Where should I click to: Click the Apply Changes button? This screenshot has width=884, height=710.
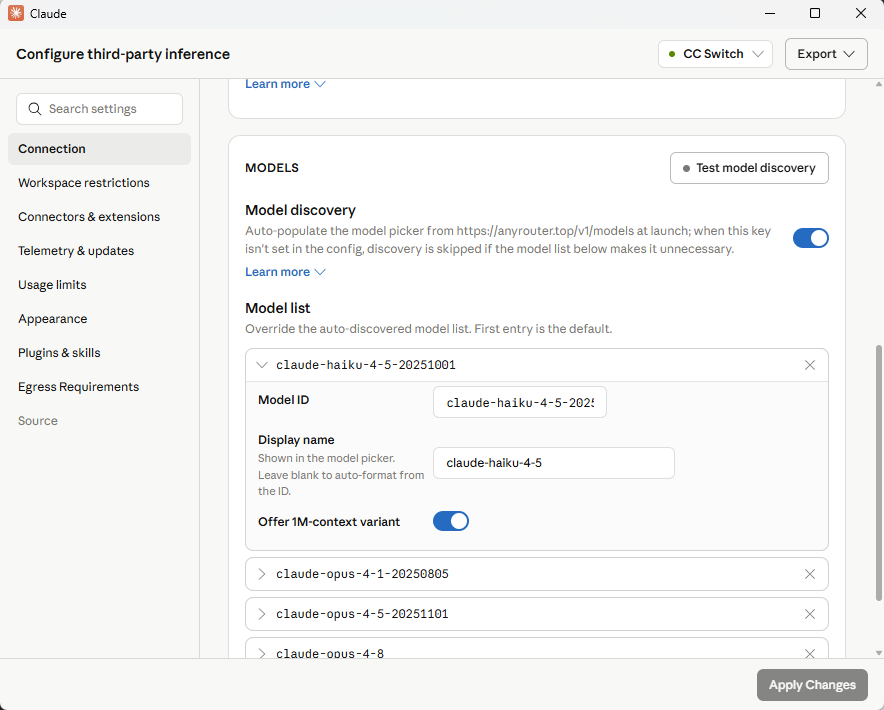[x=812, y=685]
